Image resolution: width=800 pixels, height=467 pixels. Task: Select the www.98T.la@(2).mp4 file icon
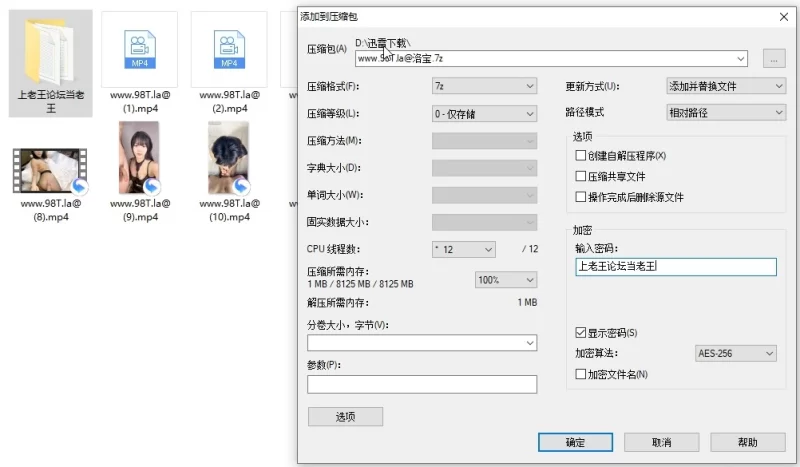click(x=229, y=50)
